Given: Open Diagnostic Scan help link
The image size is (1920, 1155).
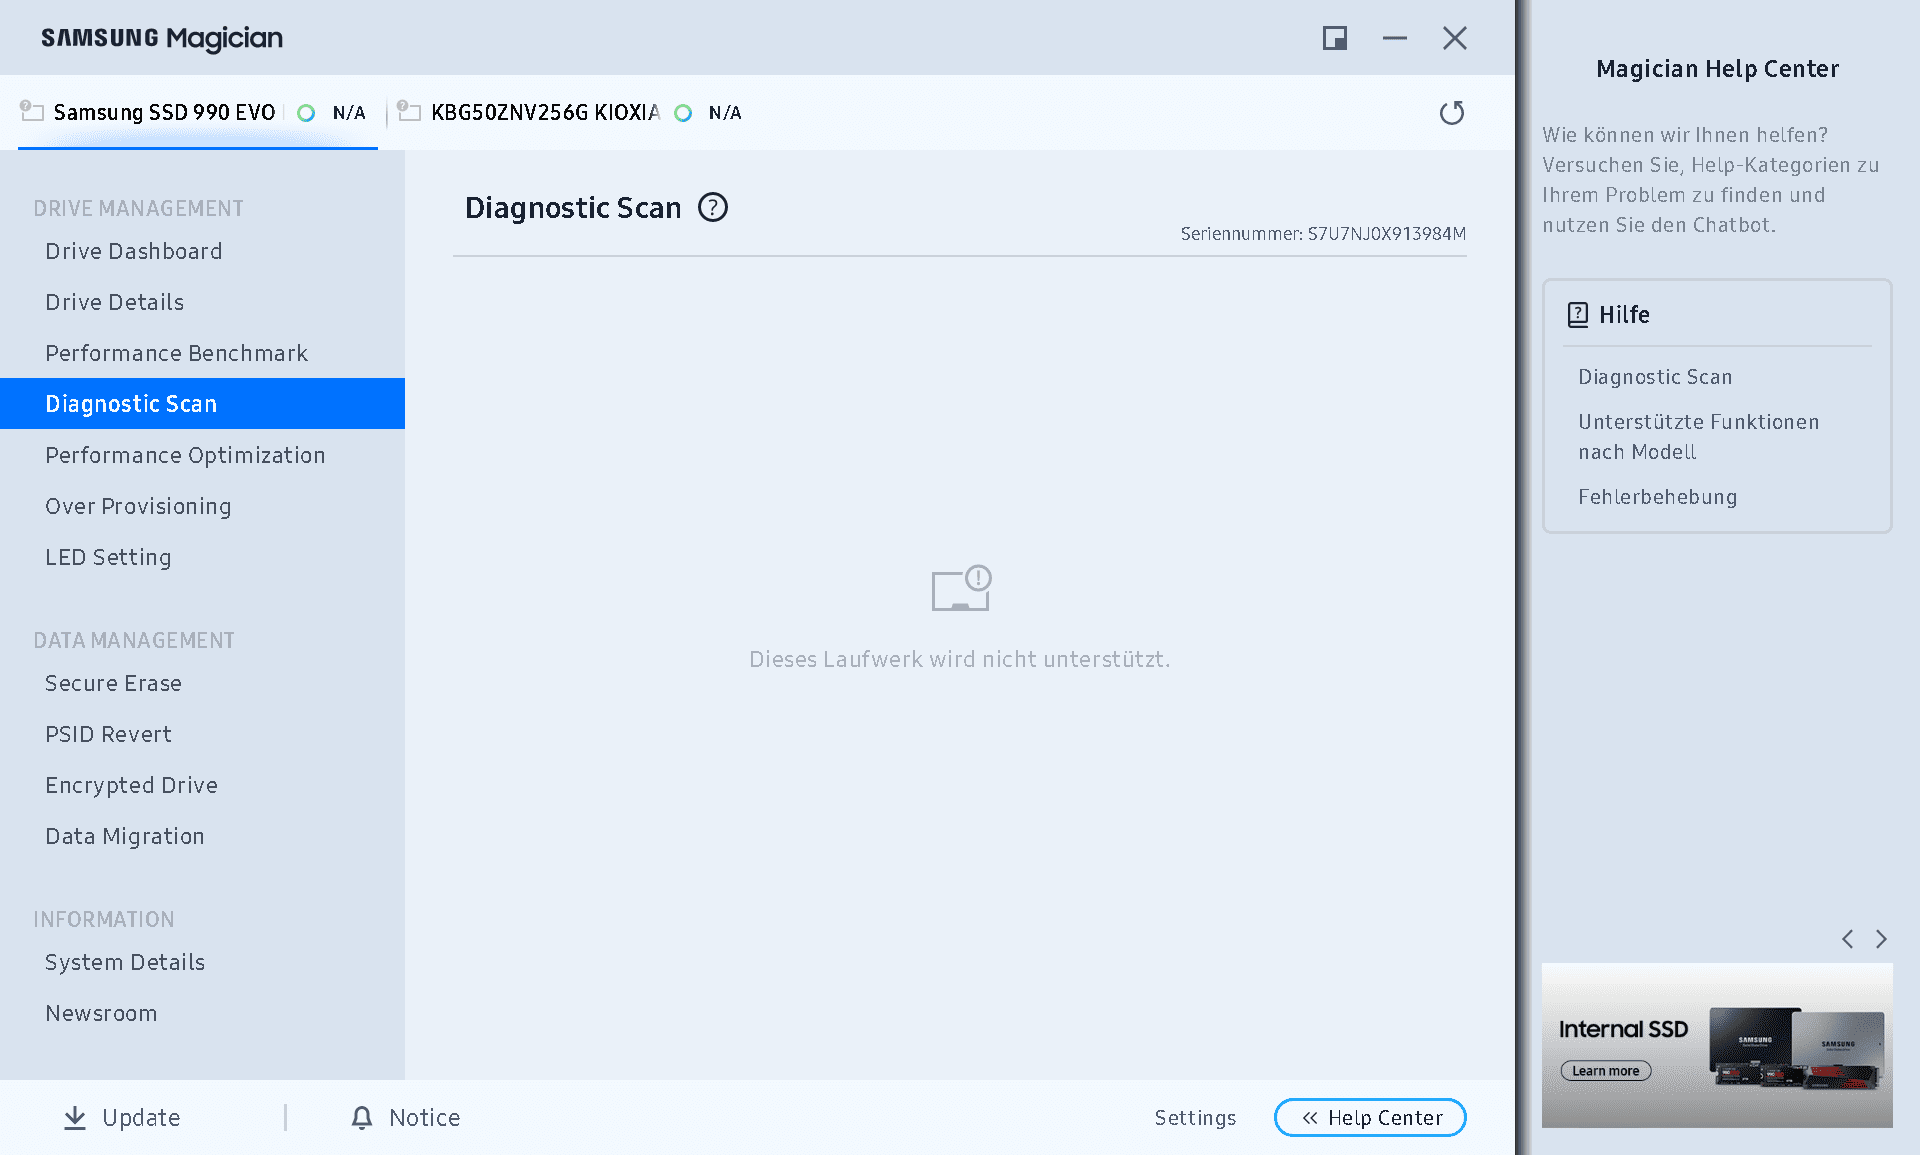Looking at the screenshot, I should [x=1655, y=377].
